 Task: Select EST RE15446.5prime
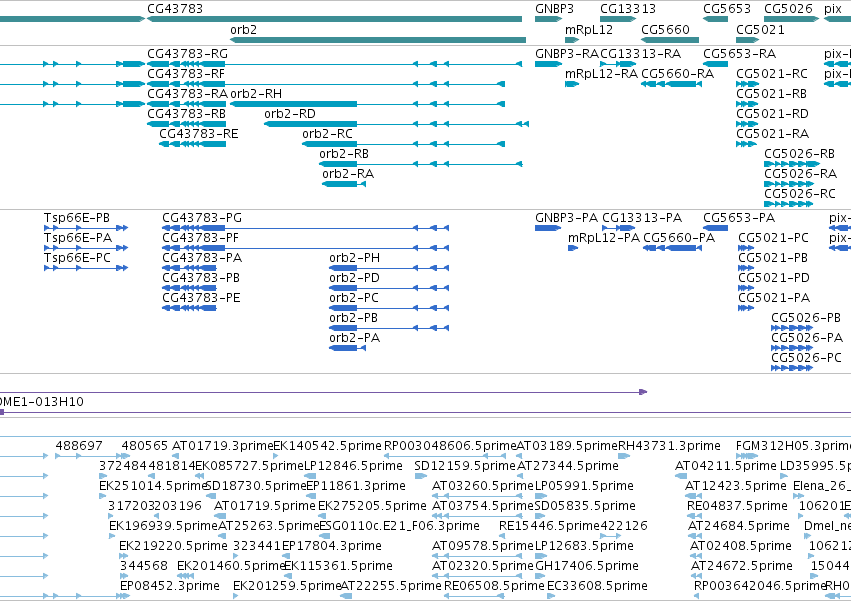549,526
